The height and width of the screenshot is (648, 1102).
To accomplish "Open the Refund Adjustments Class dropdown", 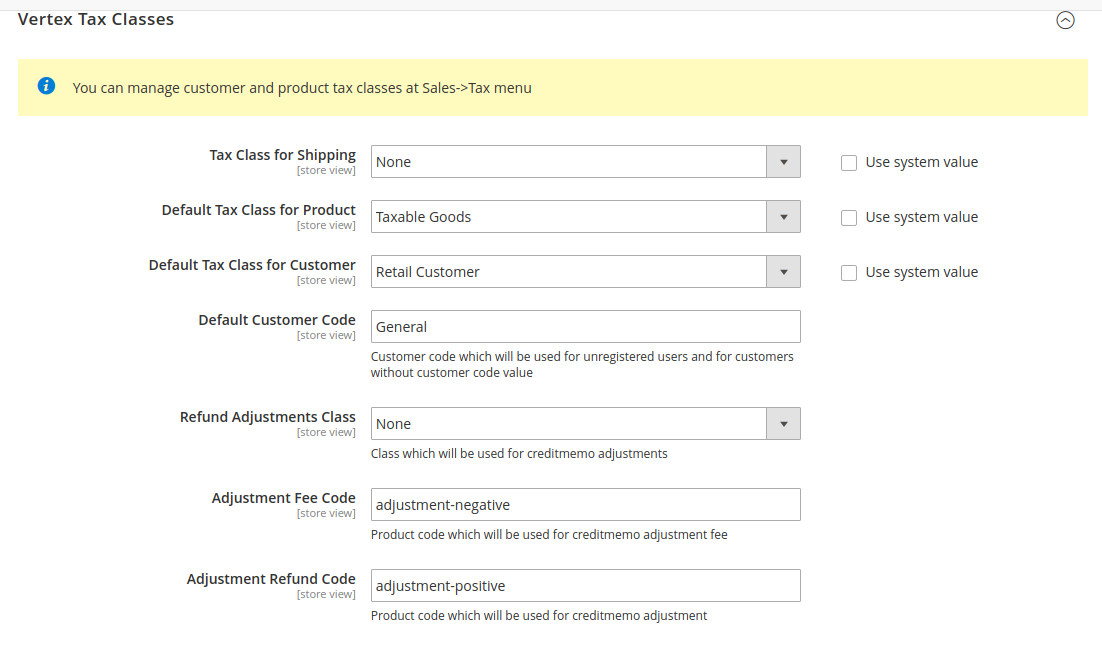I will pos(783,423).
